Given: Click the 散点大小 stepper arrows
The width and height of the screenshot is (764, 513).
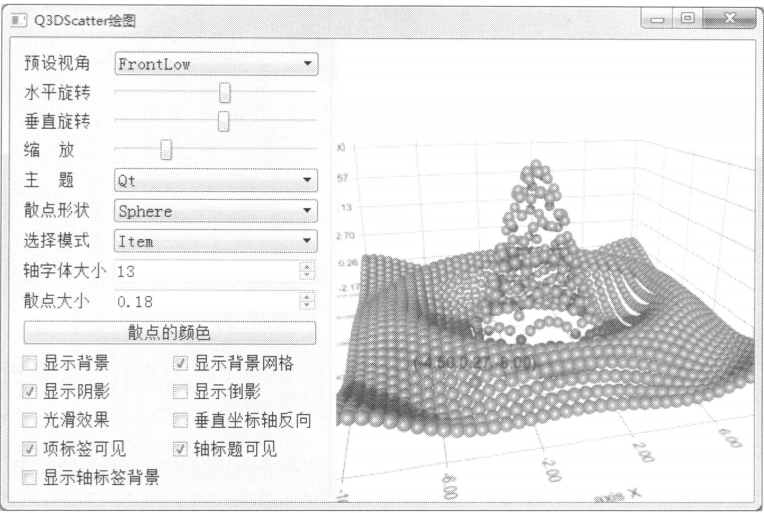Looking at the screenshot, I should pos(308,301).
